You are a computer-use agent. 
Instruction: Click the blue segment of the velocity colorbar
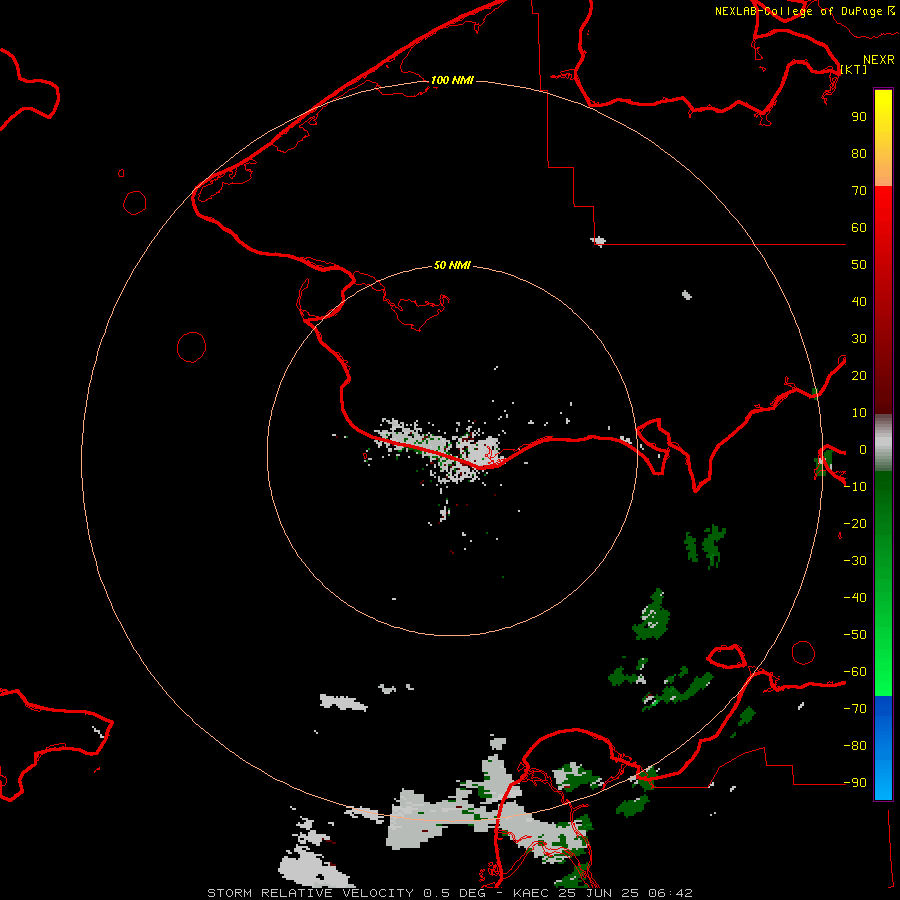click(883, 748)
